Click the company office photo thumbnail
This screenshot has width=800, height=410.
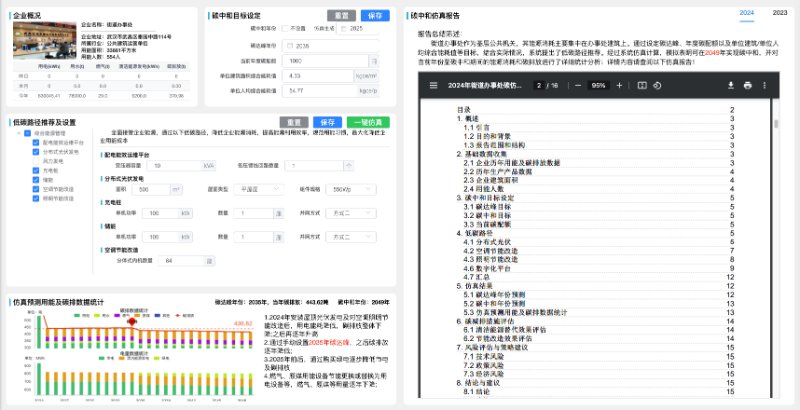pos(44,40)
